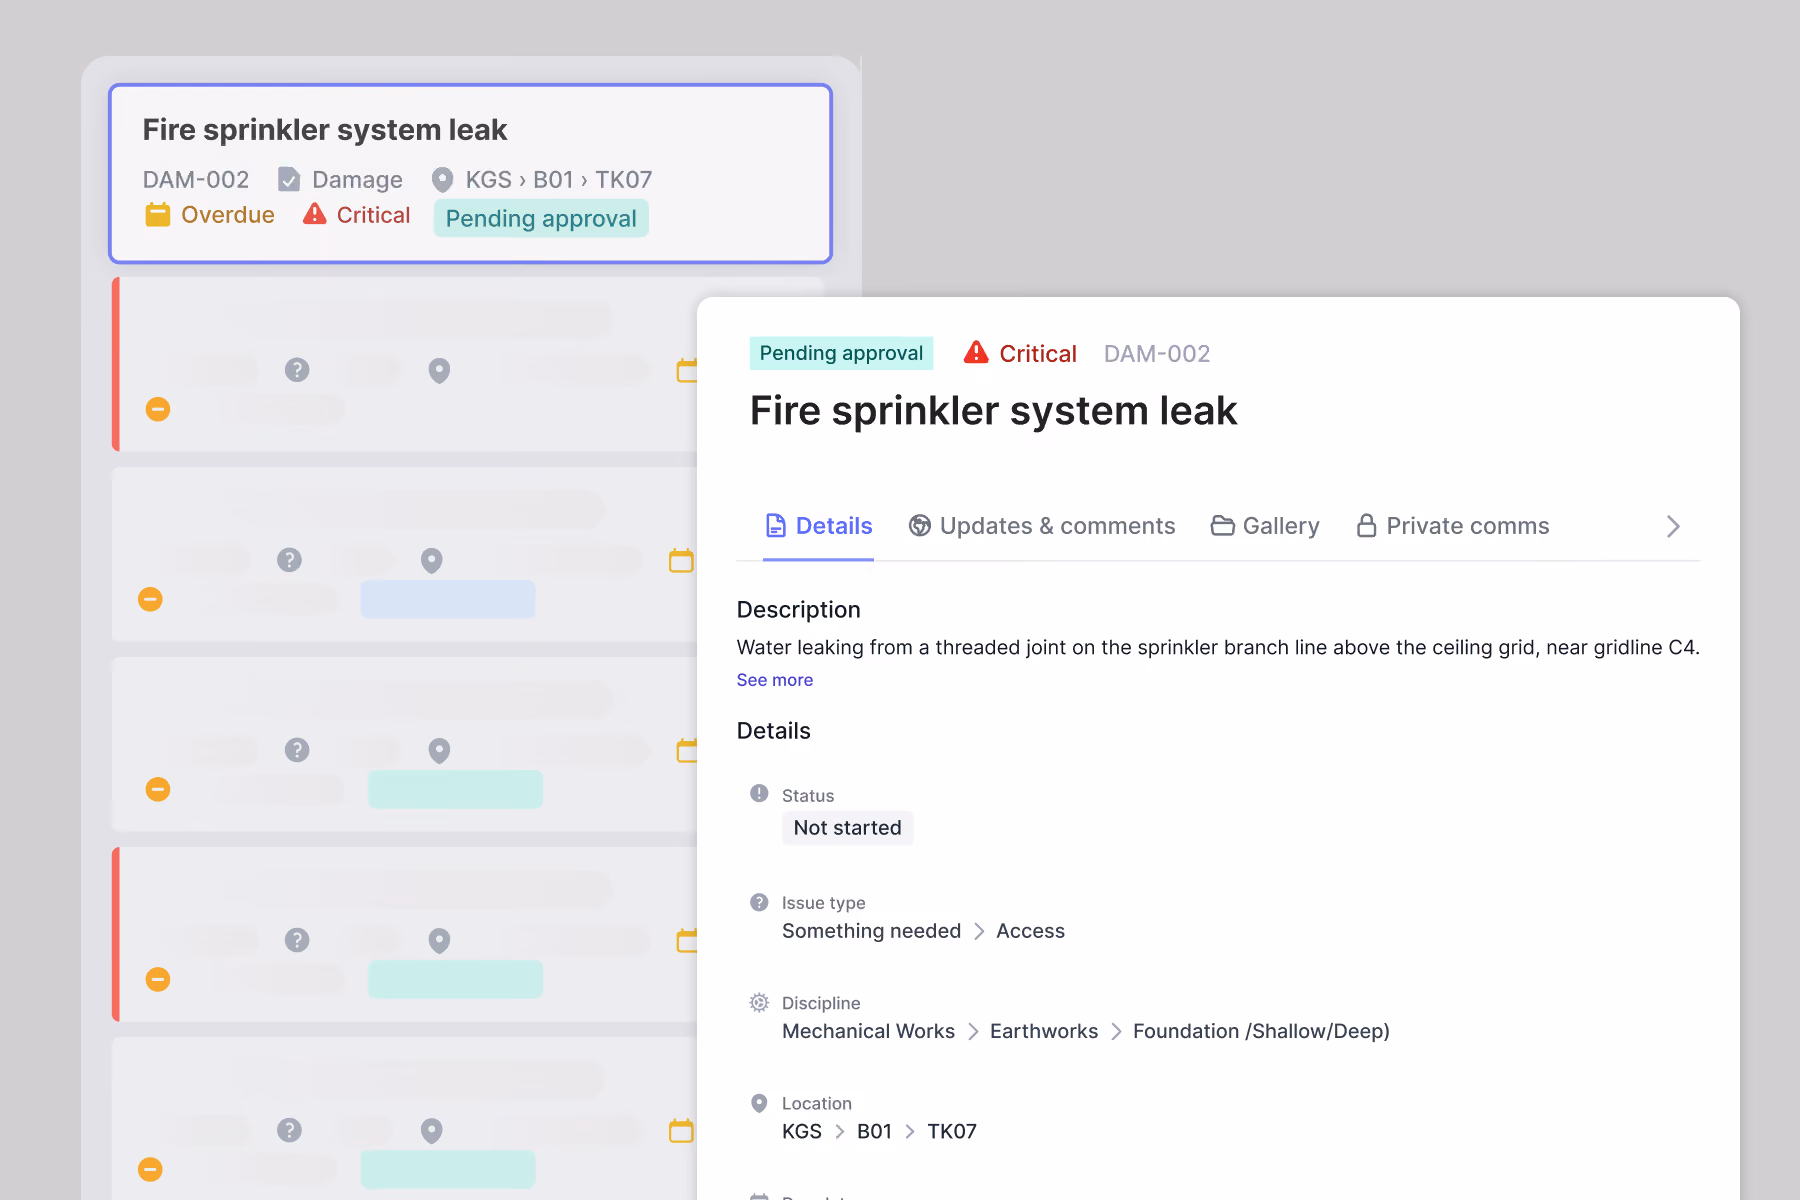Click the Critical warning icon in detail panel
This screenshot has height=1200, width=1800.
coord(976,353)
